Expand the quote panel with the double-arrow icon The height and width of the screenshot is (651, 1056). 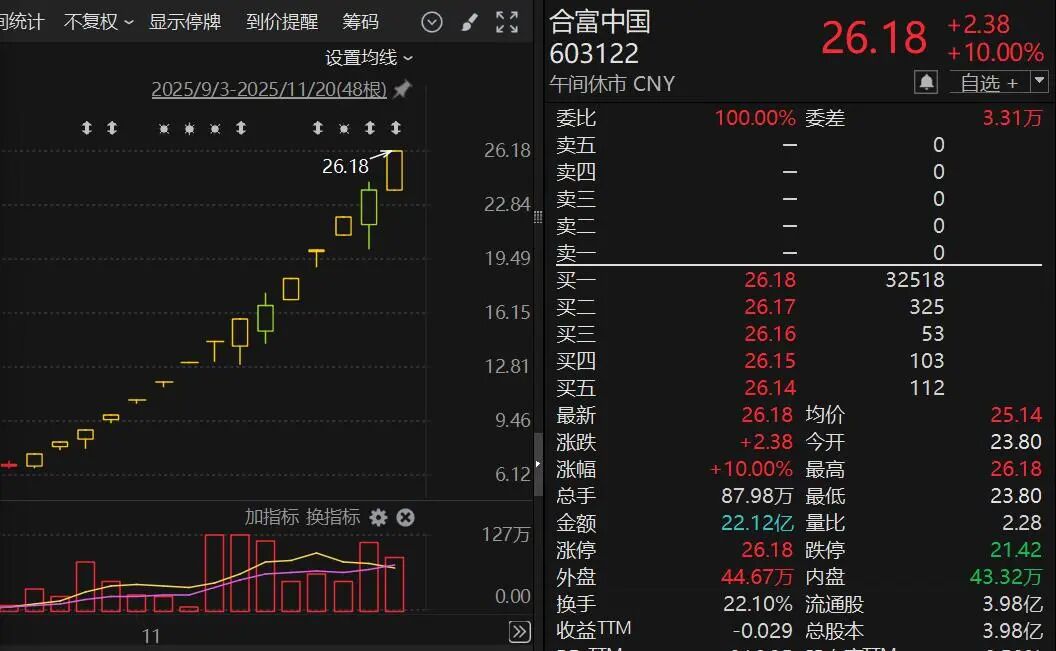(519, 632)
